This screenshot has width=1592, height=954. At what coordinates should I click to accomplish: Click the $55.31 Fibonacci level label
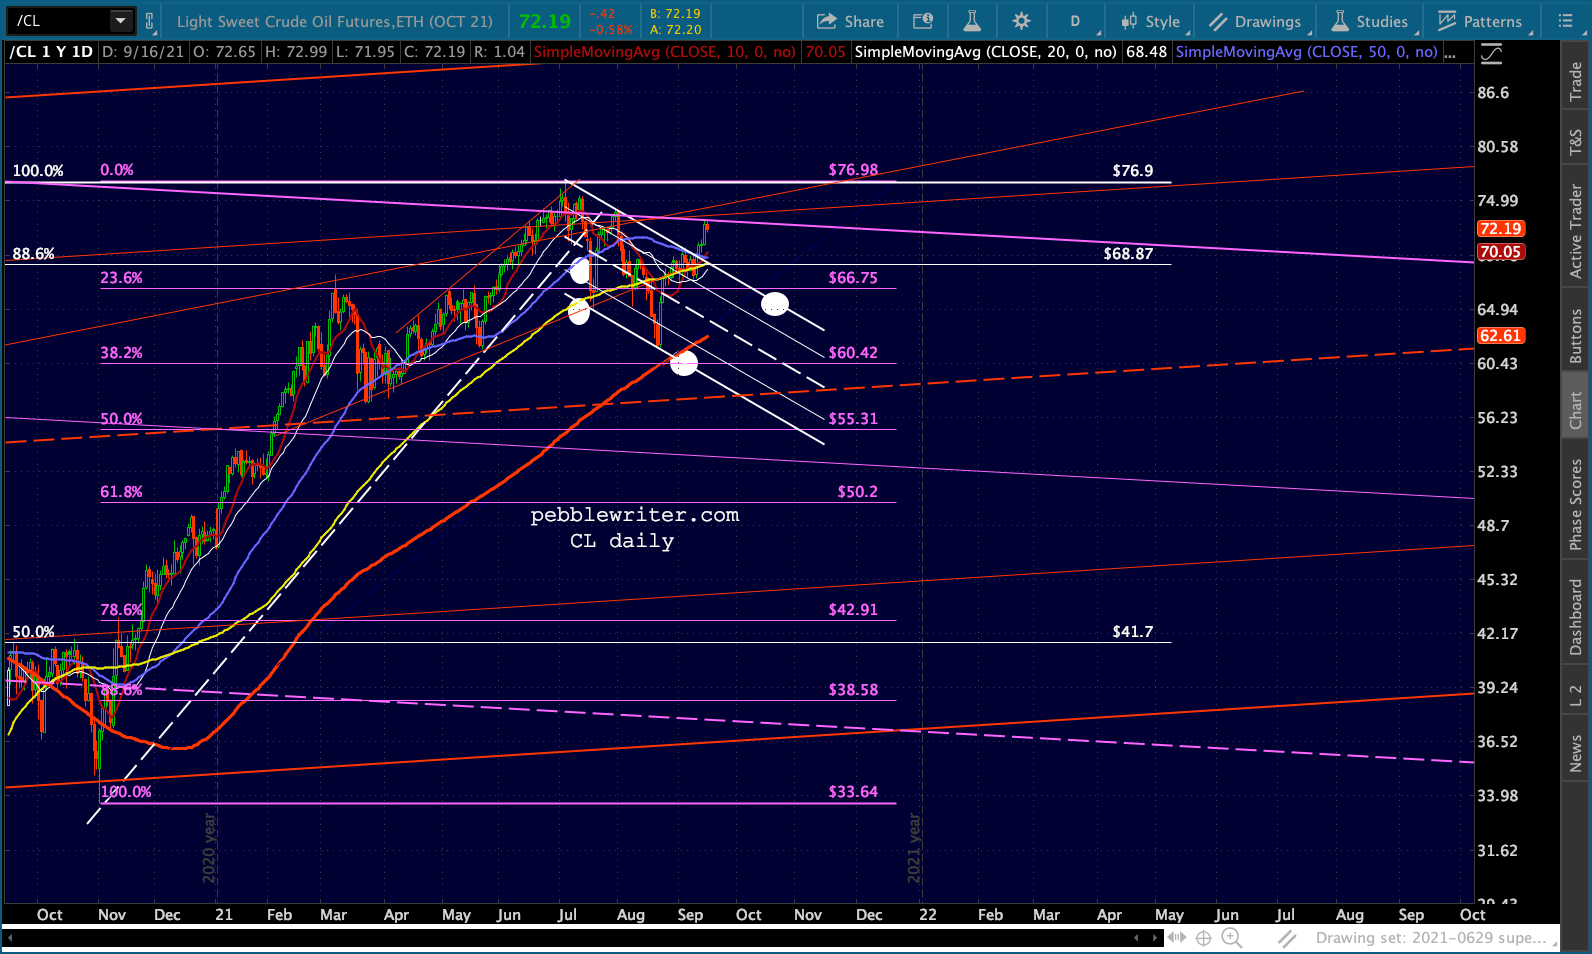pos(853,419)
